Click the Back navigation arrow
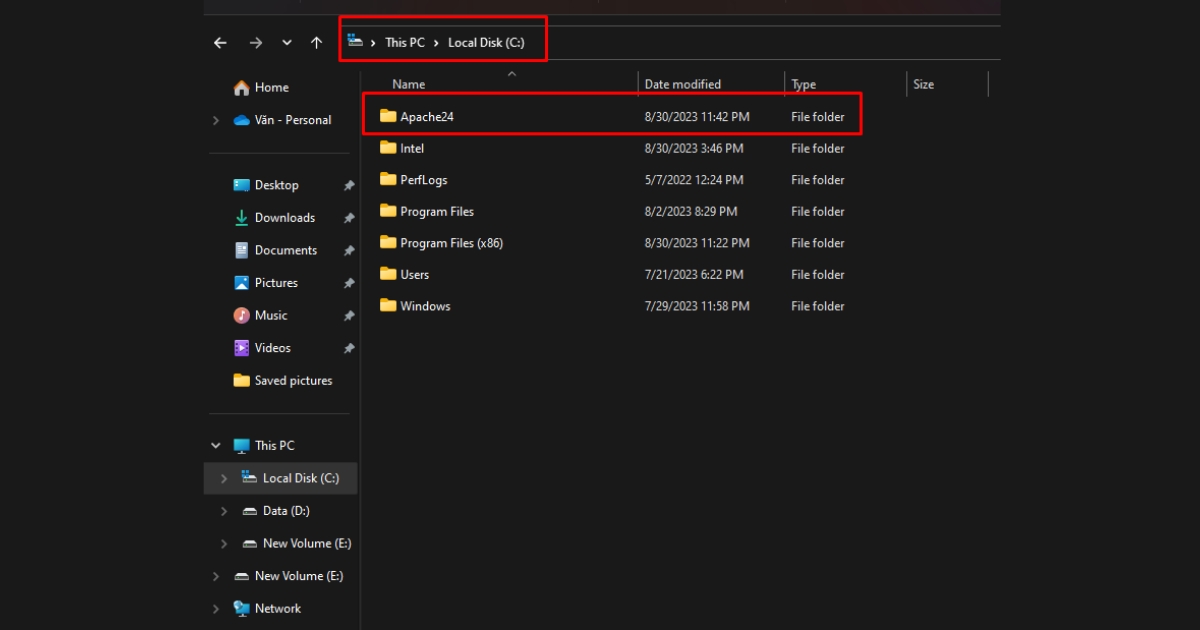 (220, 43)
